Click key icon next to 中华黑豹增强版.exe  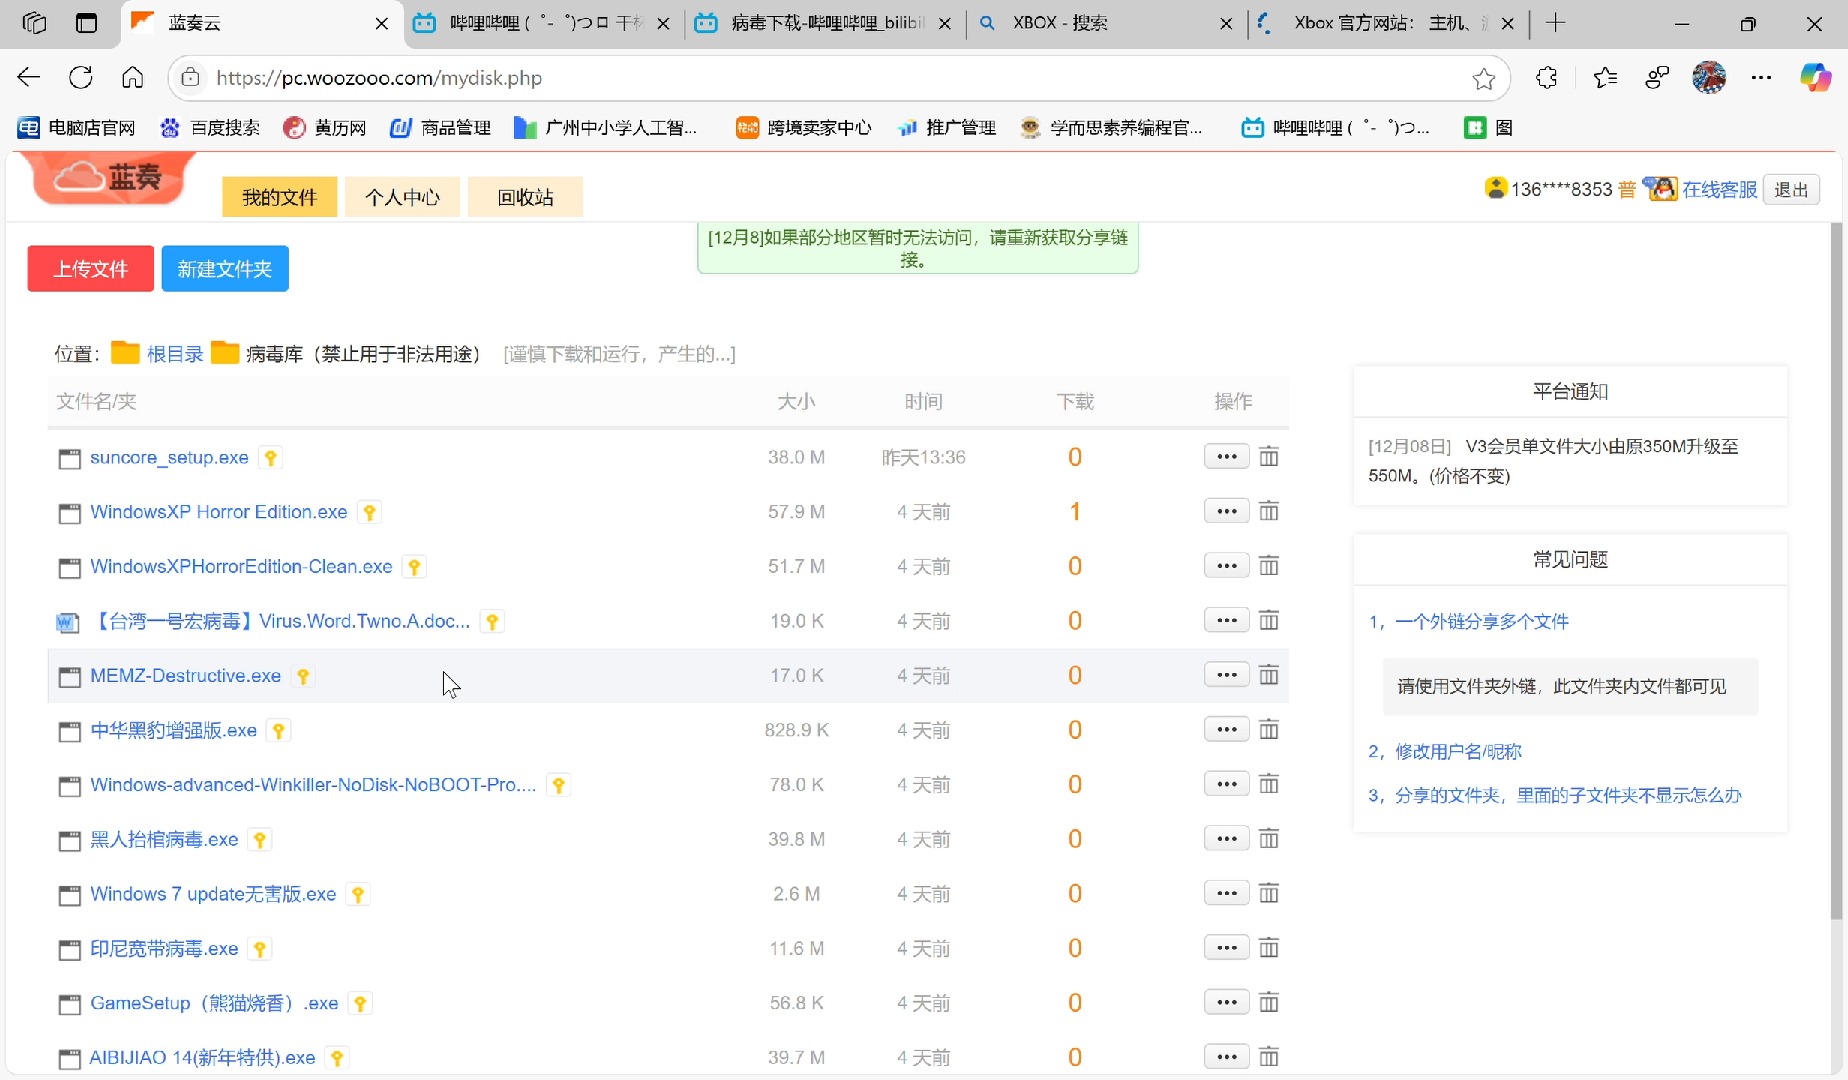(279, 731)
